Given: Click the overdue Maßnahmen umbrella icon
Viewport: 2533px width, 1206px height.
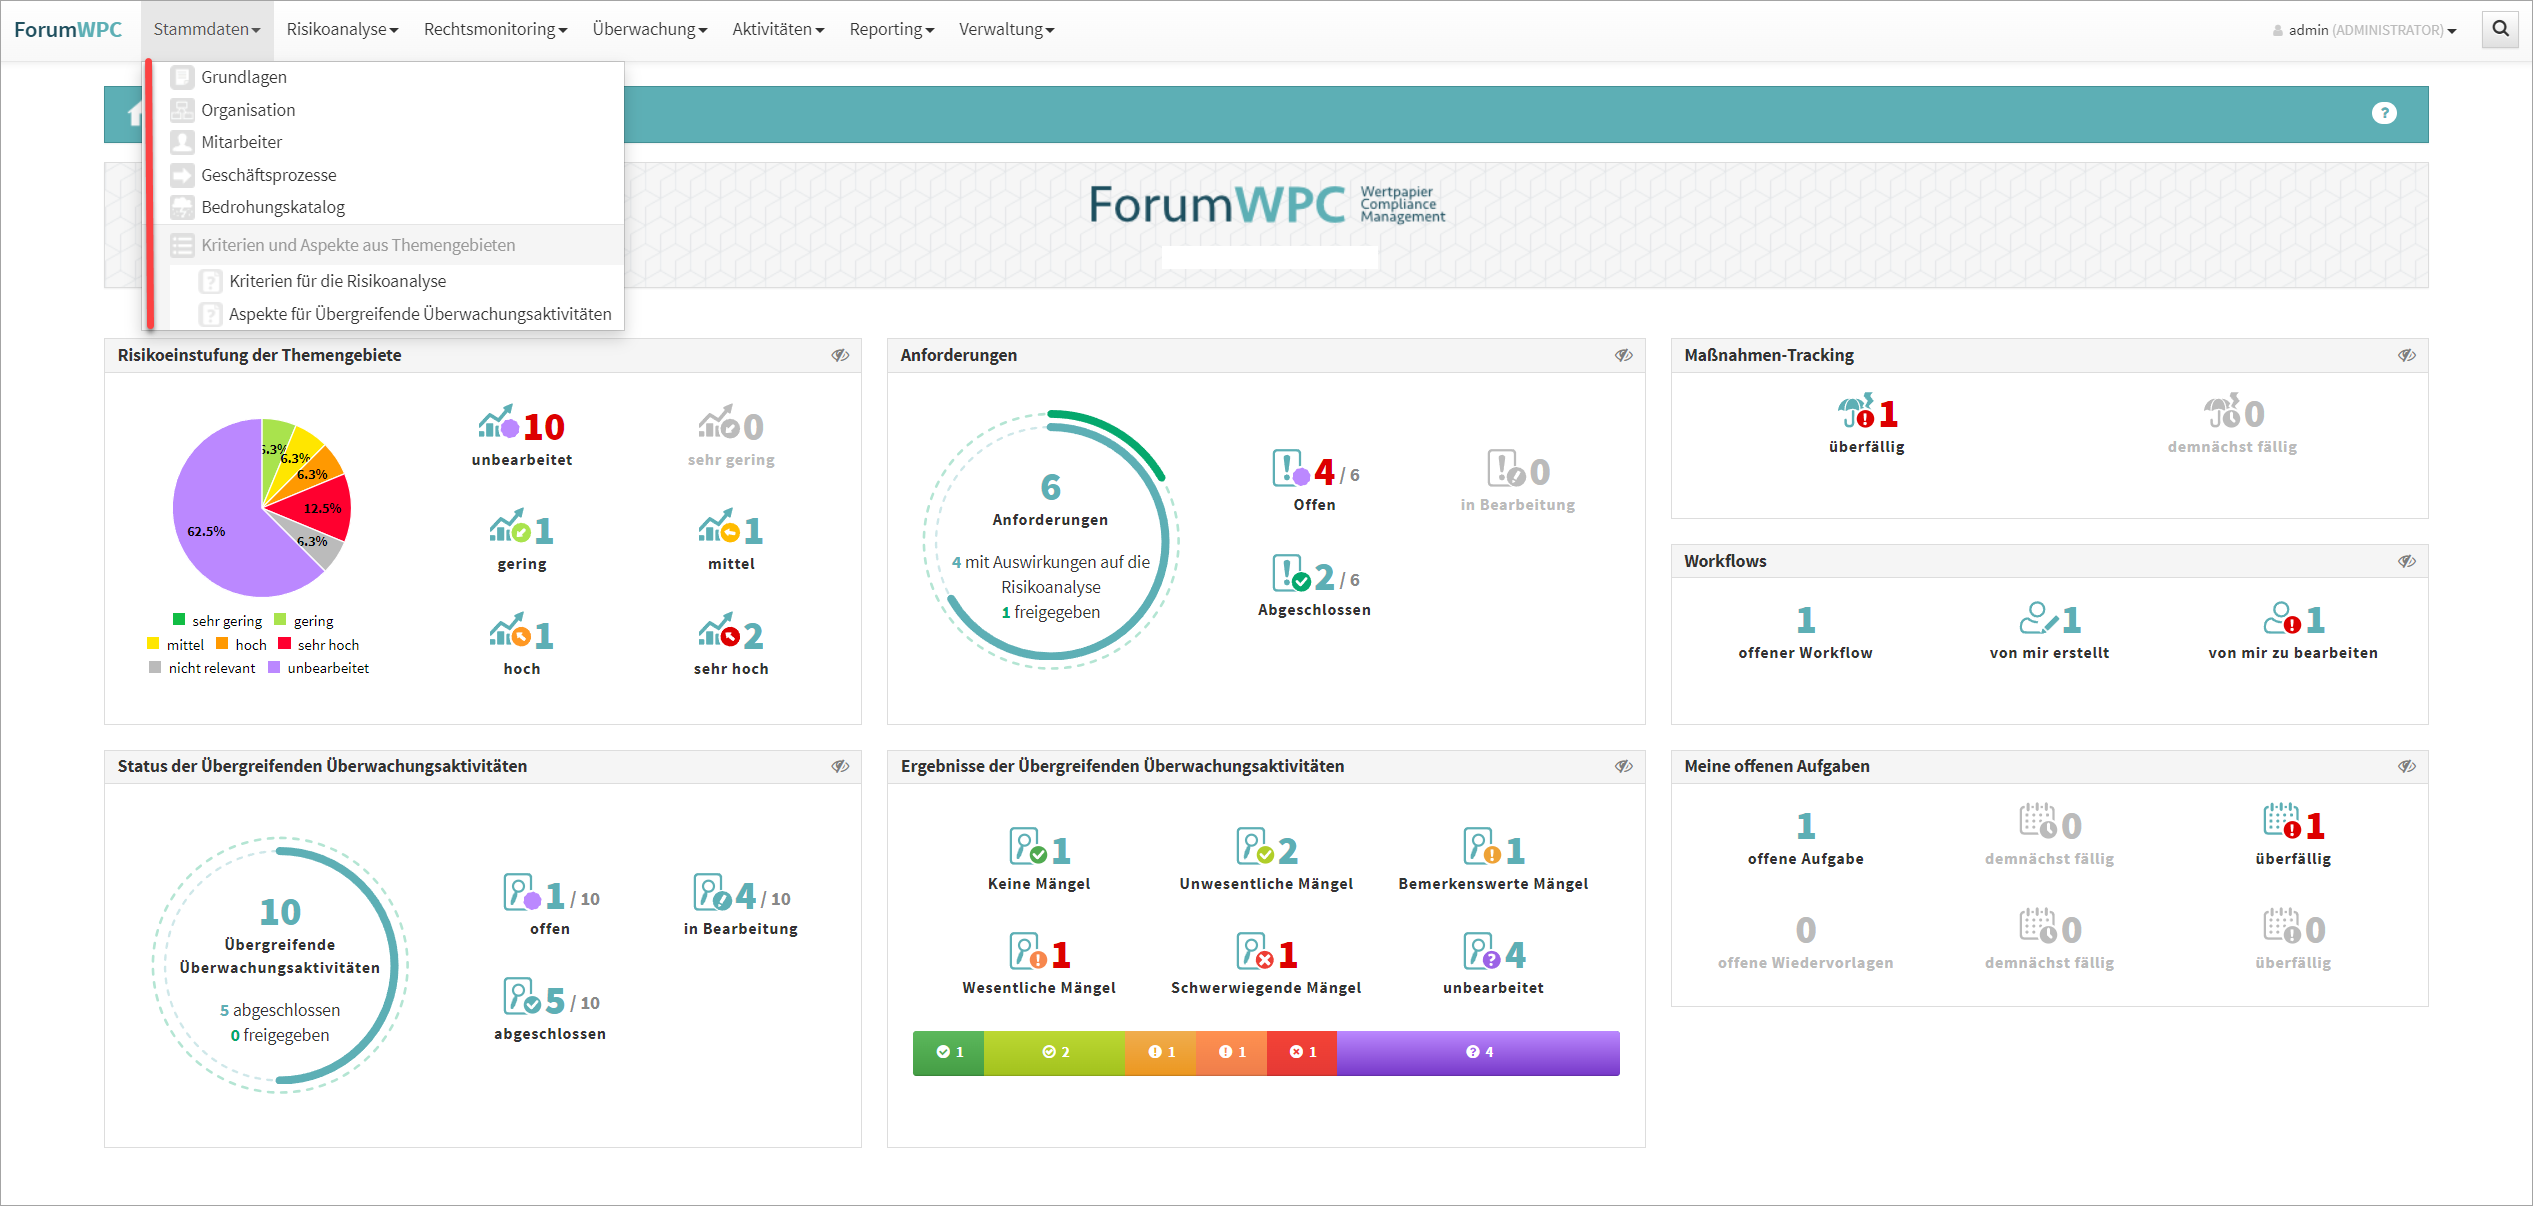Looking at the screenshot, I should click(1854, 412).
